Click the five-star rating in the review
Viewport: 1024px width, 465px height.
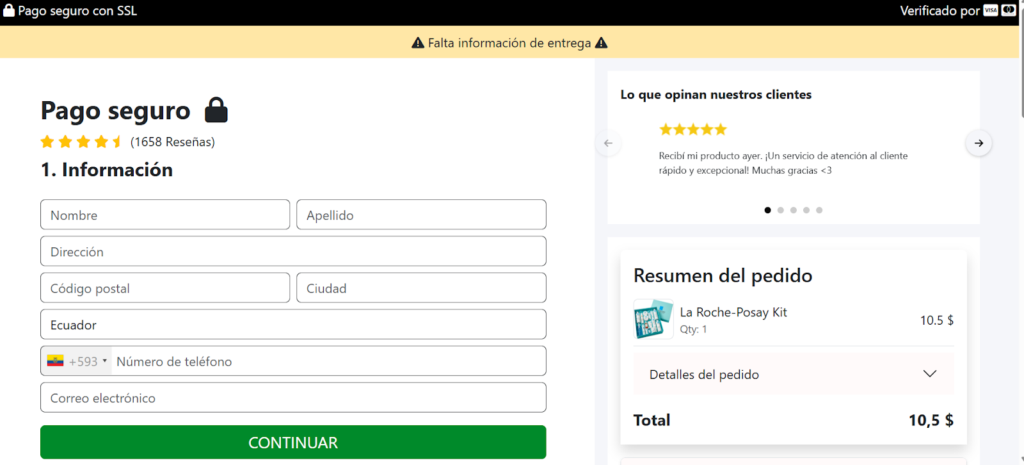tap(692, 129)
